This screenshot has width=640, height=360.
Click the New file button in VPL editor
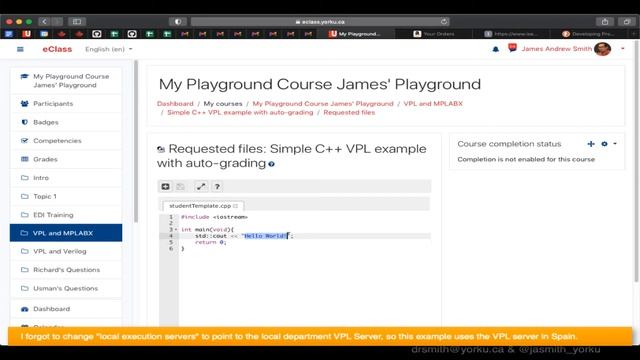(x=165, y=187)
